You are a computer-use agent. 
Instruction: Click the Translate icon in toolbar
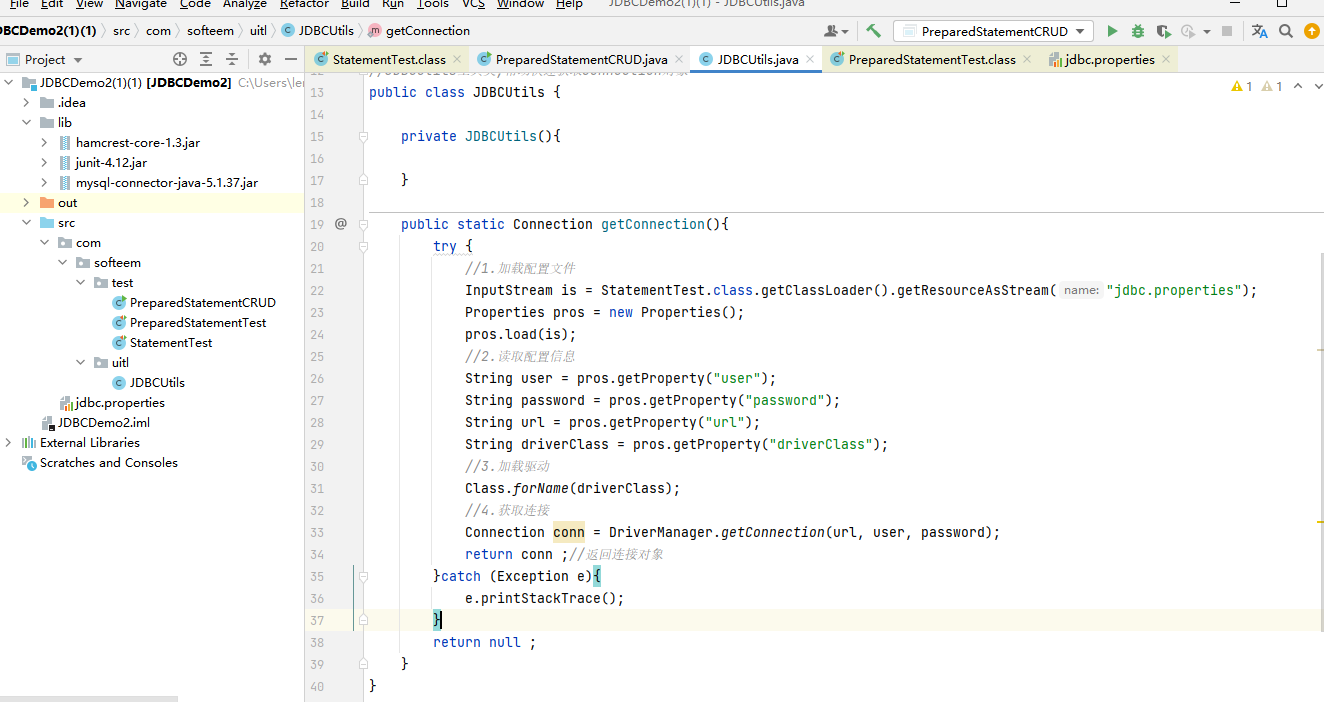pos(1259,31)
